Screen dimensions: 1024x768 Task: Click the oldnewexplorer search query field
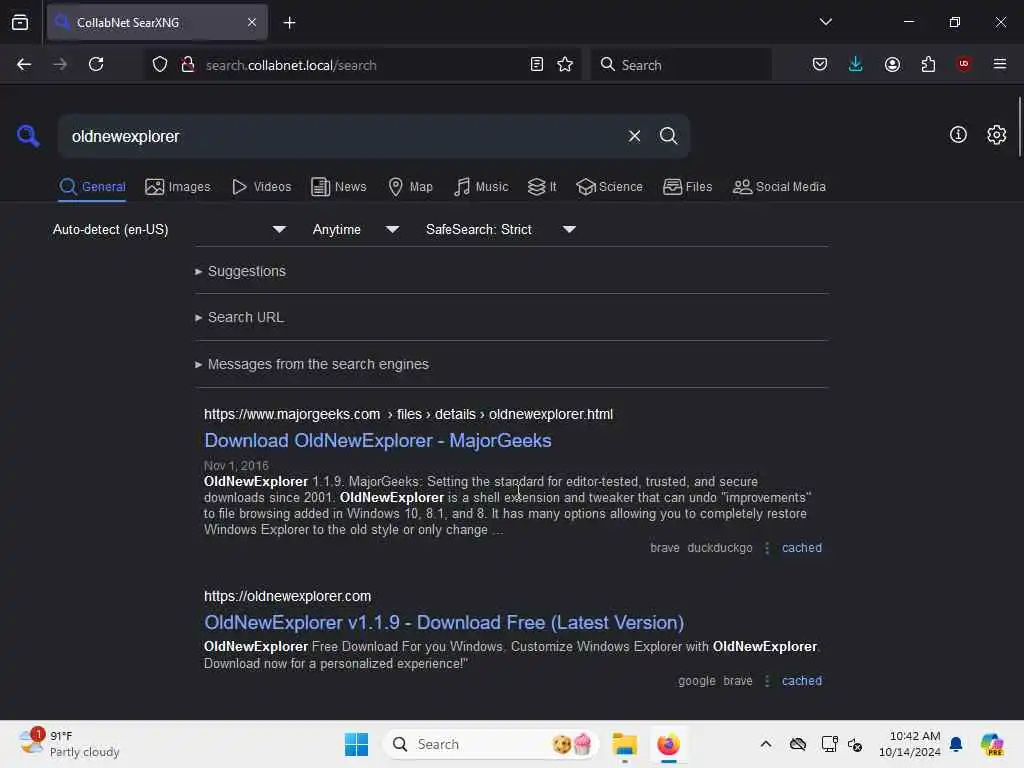click(x=340, y=136)
